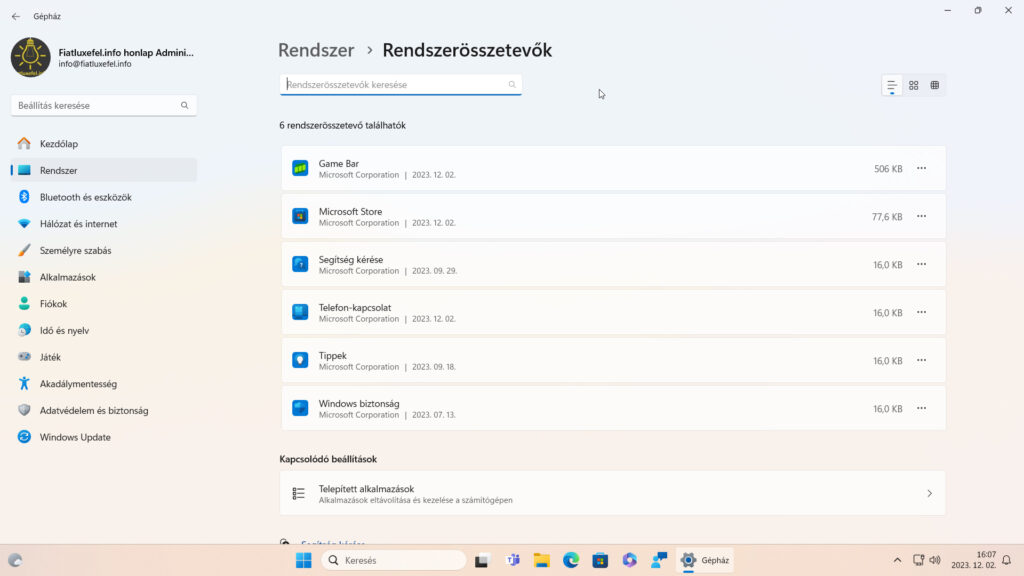Open Microsoft Teams from taskbar

(513, 560)
